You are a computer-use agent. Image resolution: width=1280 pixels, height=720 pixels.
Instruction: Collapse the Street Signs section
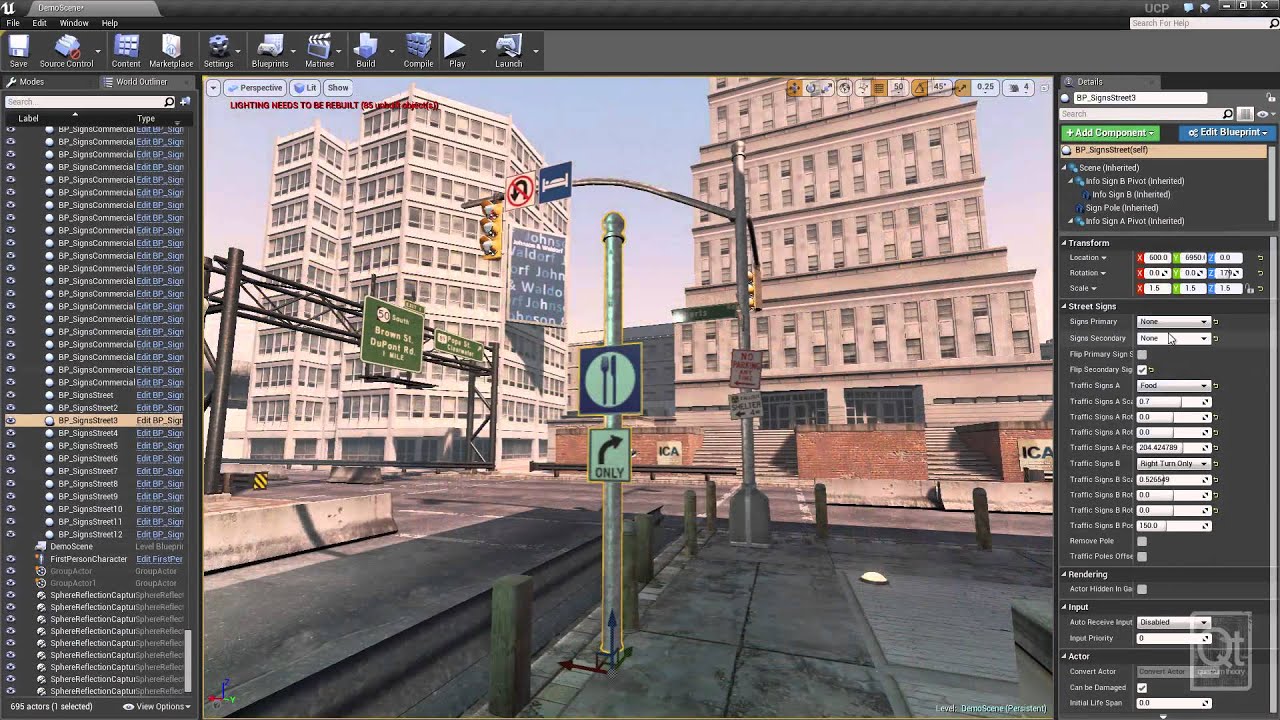pos(1064,306)
